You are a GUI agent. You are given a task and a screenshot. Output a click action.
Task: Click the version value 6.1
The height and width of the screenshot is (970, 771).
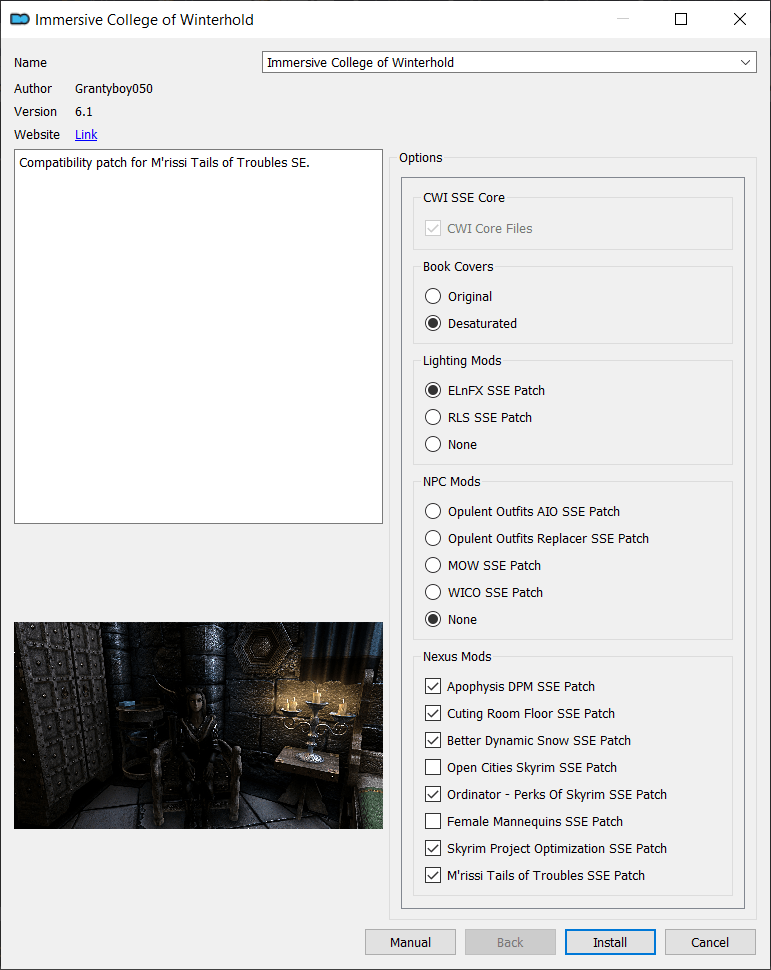pyautogui.click(x=84, y=111)
